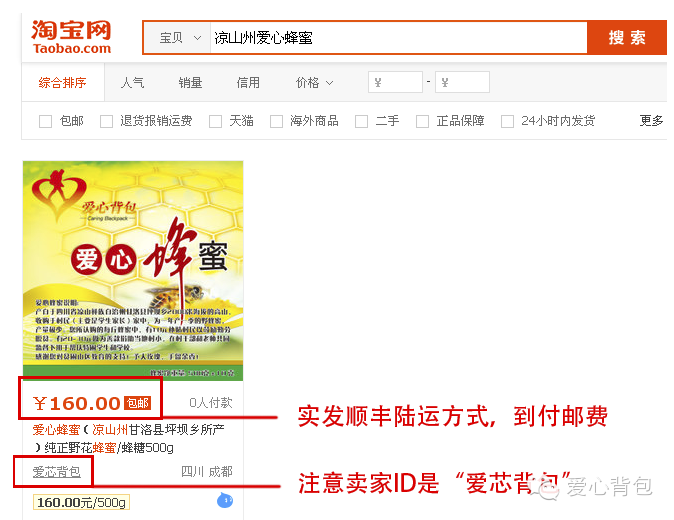Open the 爱心蜂蜜 product thumbnail
This screenshot has height=520, width=674.
click(133, 271)
